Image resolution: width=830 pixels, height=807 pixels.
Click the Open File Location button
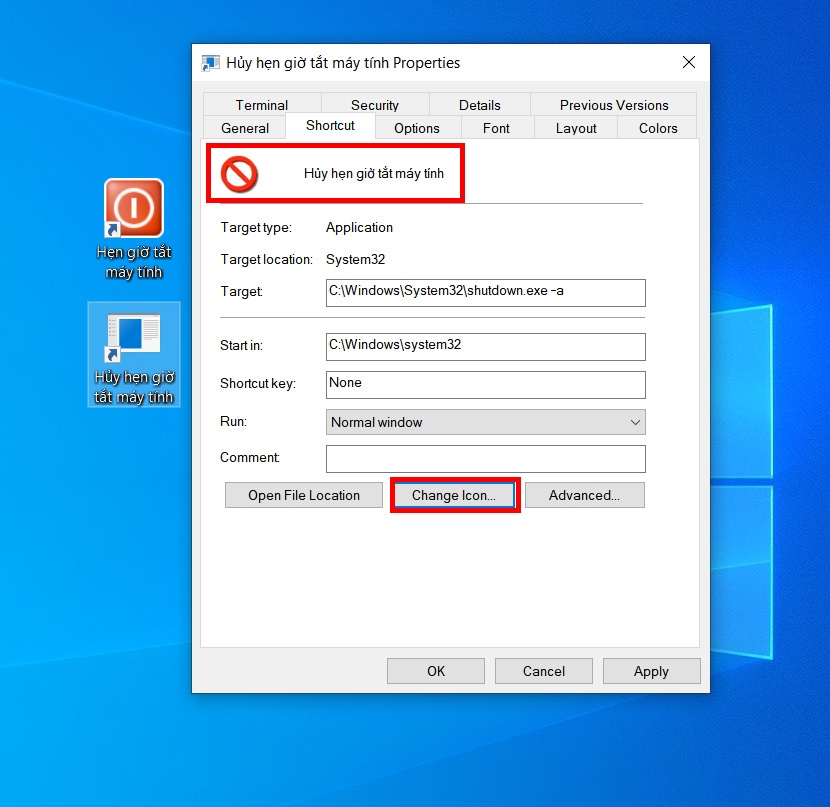304,495
